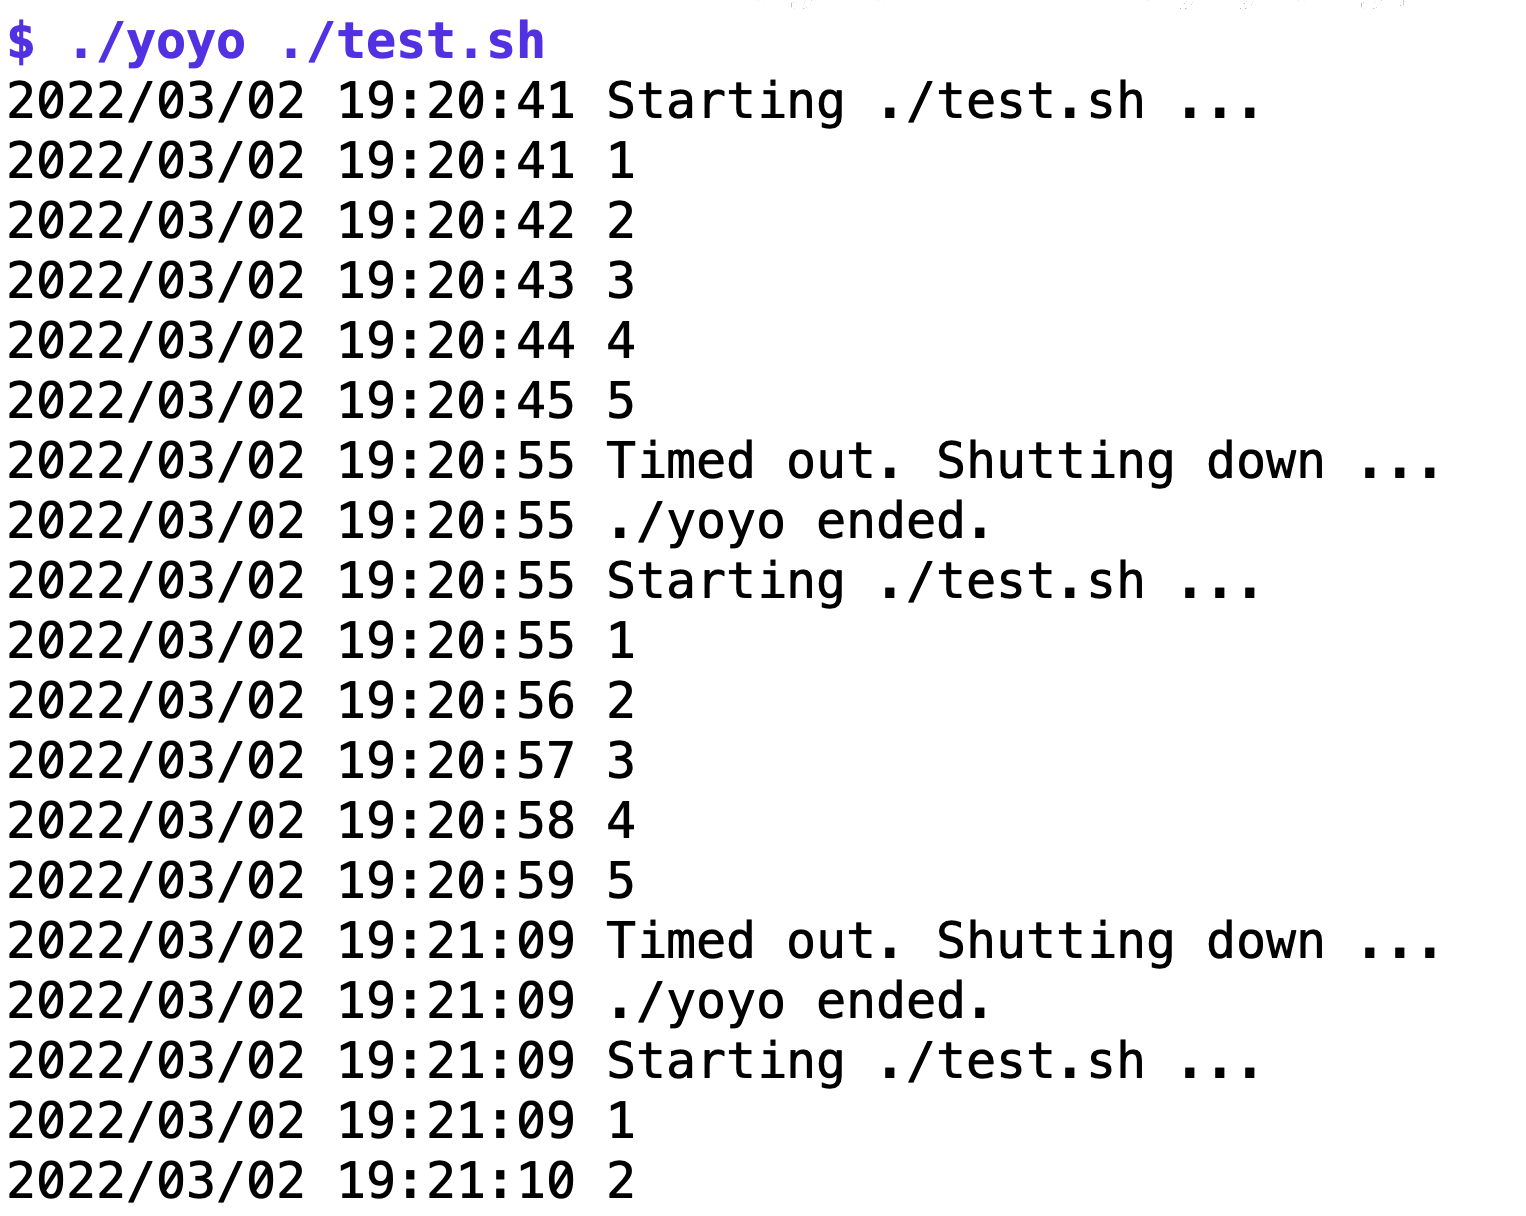Select the 19:21:09 './yoyo ended.' line
Screen dimensions: 1526x1216
click(499, 1002)
